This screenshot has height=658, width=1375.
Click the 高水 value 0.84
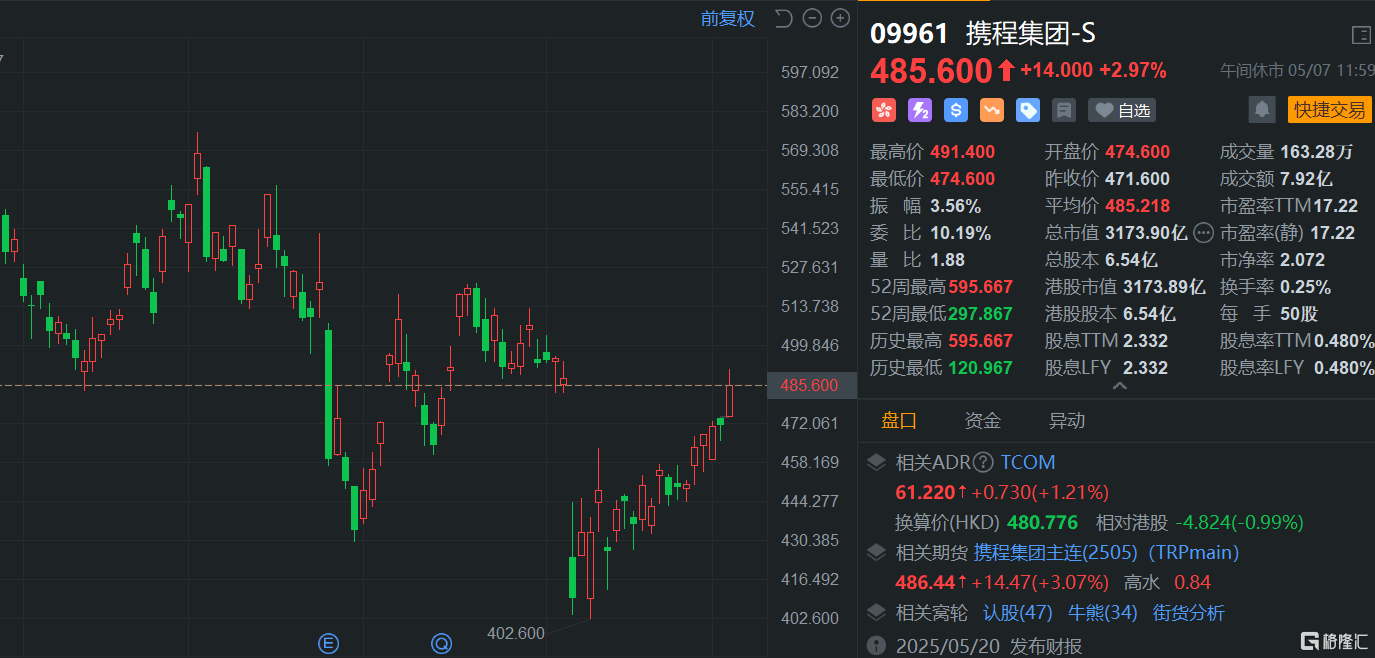(x=1192, y=582)
